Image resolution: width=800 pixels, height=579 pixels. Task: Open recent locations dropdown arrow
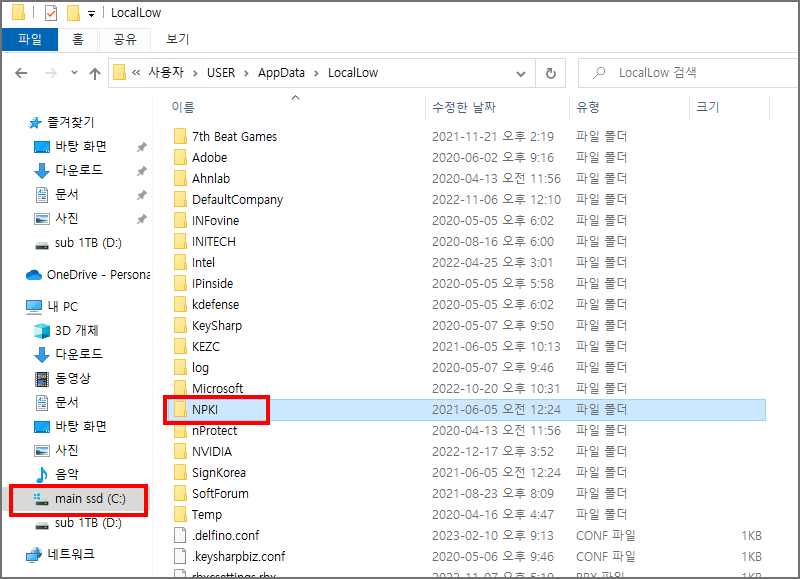click(74, 72)
